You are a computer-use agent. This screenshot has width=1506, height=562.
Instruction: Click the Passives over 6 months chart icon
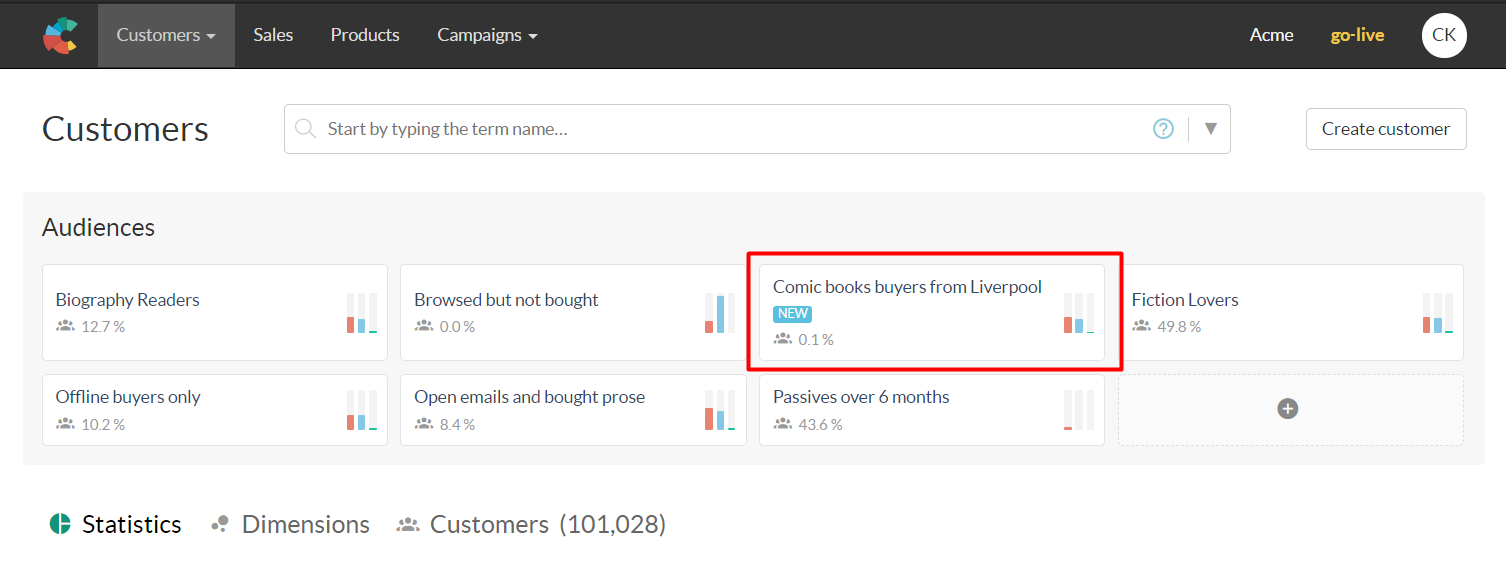click(x=1079, y=410)
